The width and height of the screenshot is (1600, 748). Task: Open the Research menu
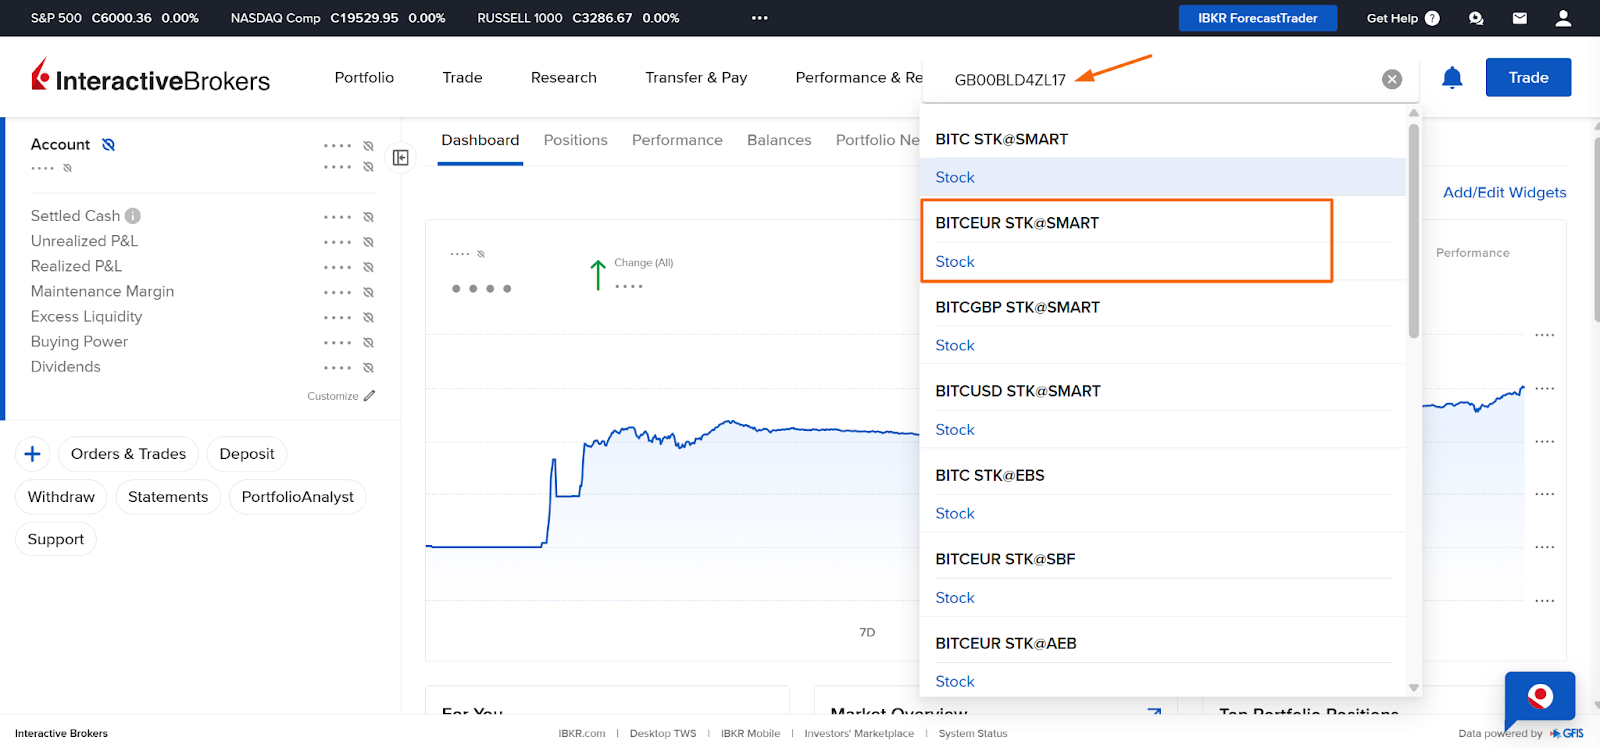click(x=564, y=77)
